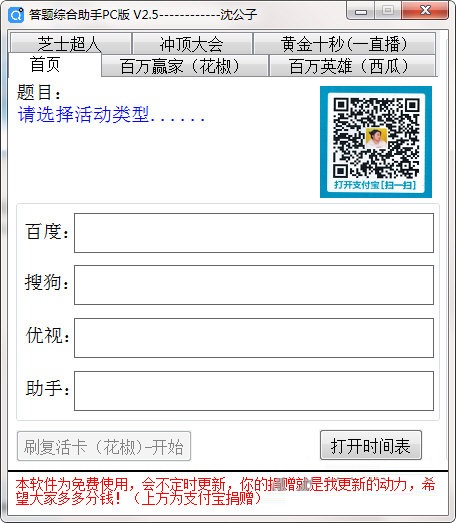
Task: Focus the 搜狗 result text field
Action: point(254,285)
